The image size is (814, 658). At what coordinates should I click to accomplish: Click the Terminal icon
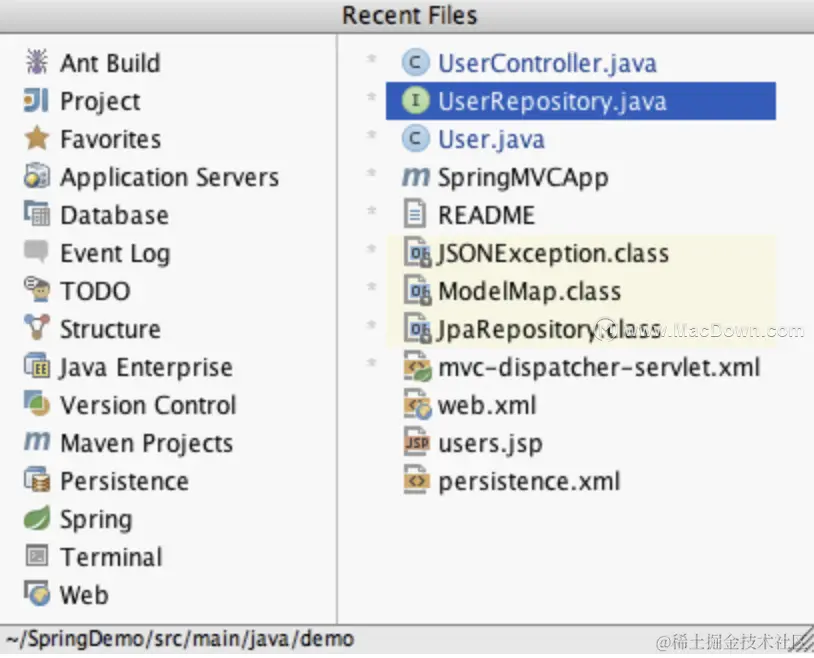point(36,557)
